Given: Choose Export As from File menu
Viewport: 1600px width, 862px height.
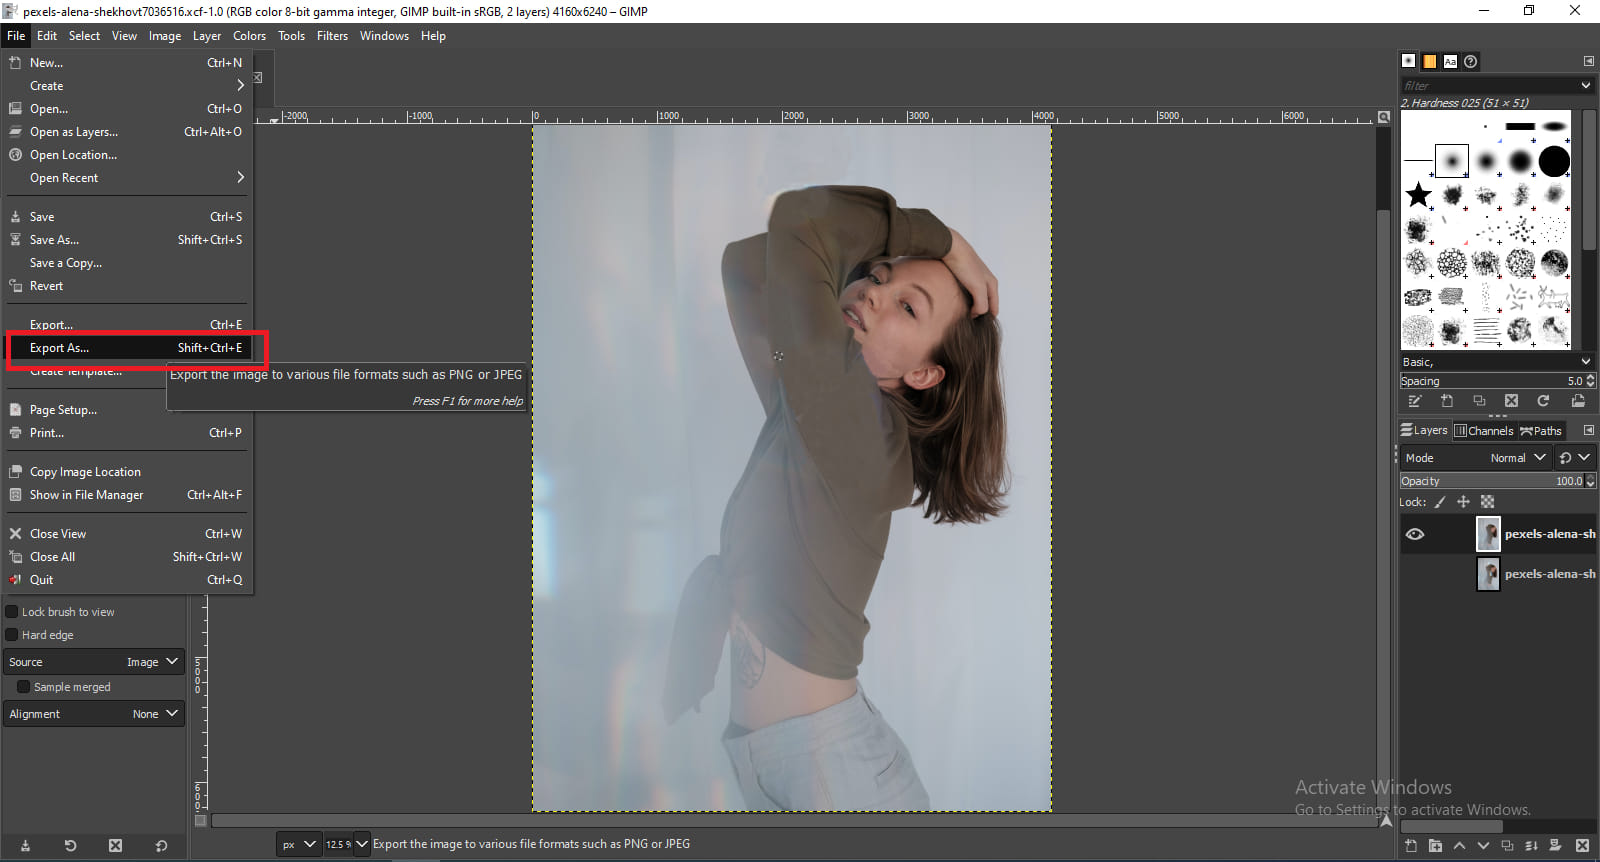Looking at the screenshot, I should 127,348.
